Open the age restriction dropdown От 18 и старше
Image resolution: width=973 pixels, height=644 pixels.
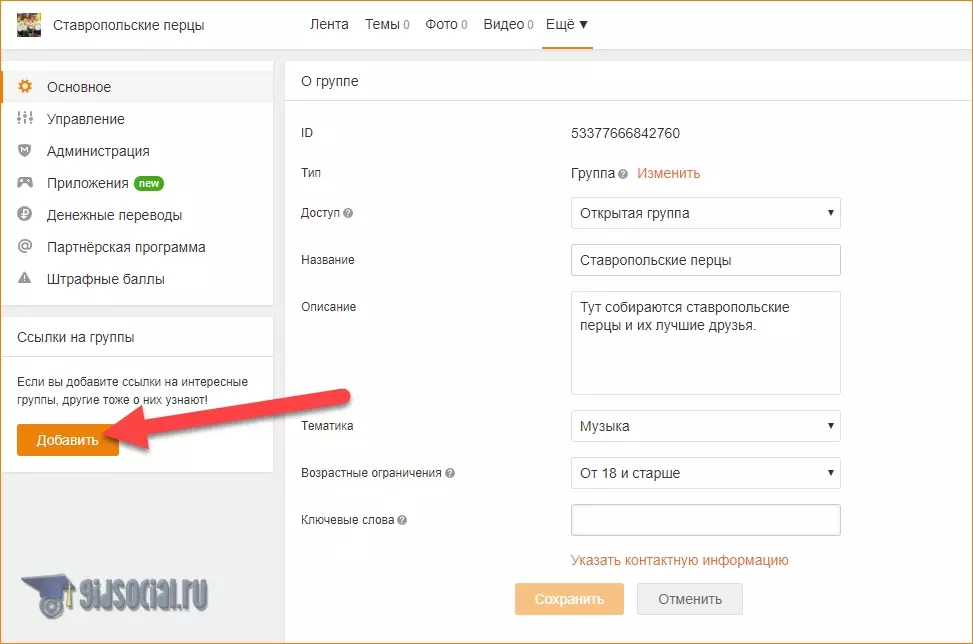(x=705, y=473)
